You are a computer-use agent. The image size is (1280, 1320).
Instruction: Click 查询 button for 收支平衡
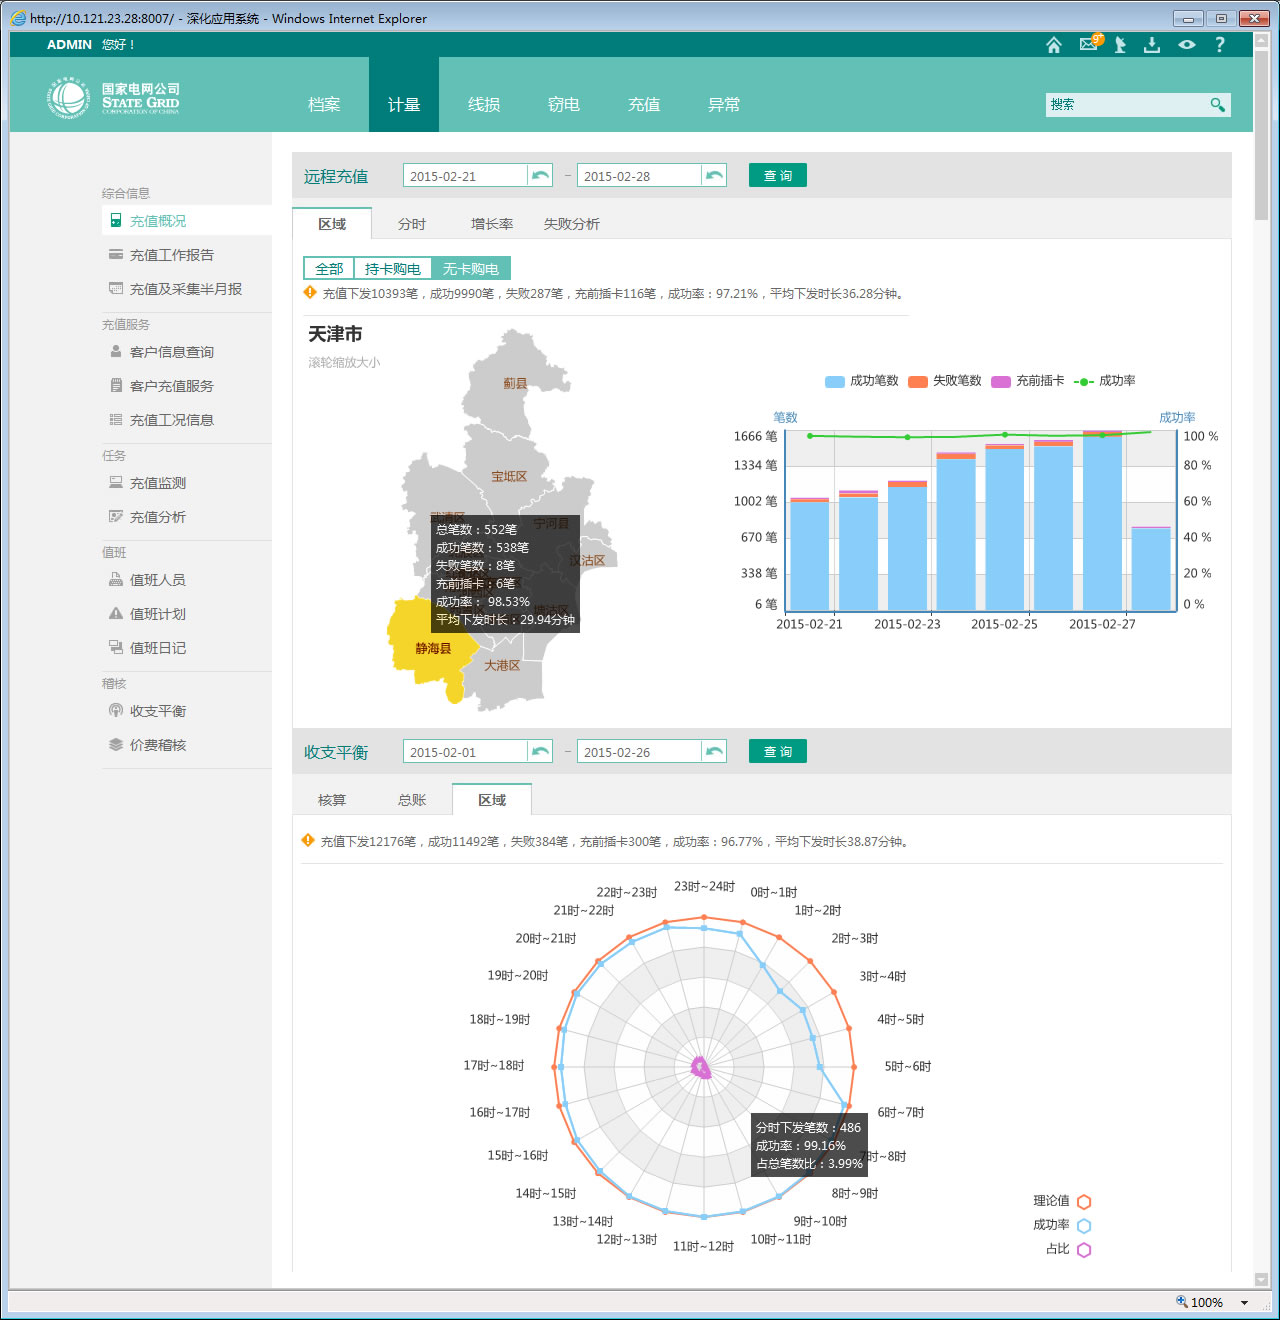point(778,752)
